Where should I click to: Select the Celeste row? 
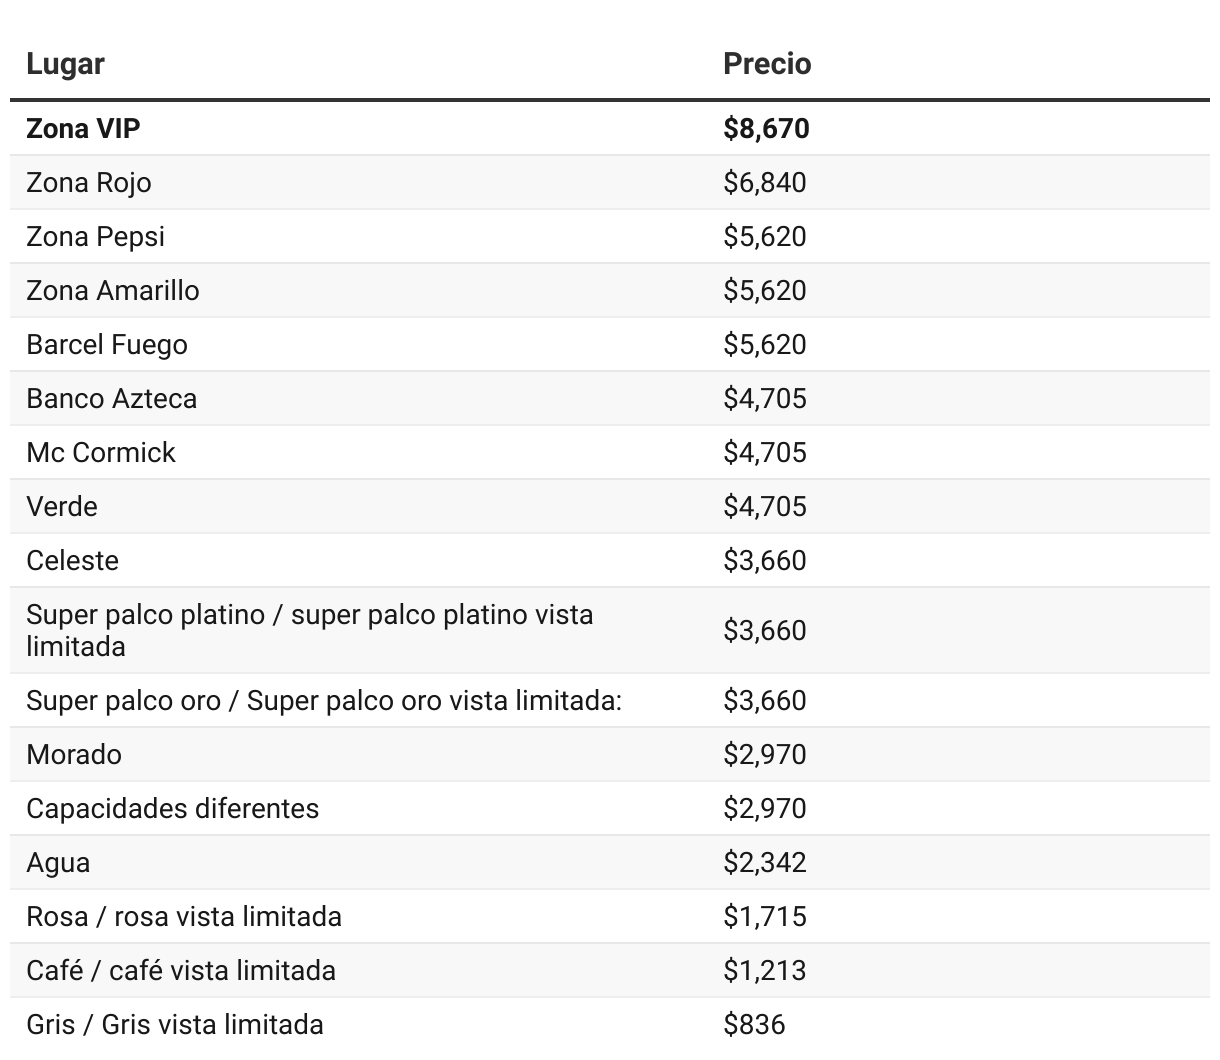coord(610,561)
